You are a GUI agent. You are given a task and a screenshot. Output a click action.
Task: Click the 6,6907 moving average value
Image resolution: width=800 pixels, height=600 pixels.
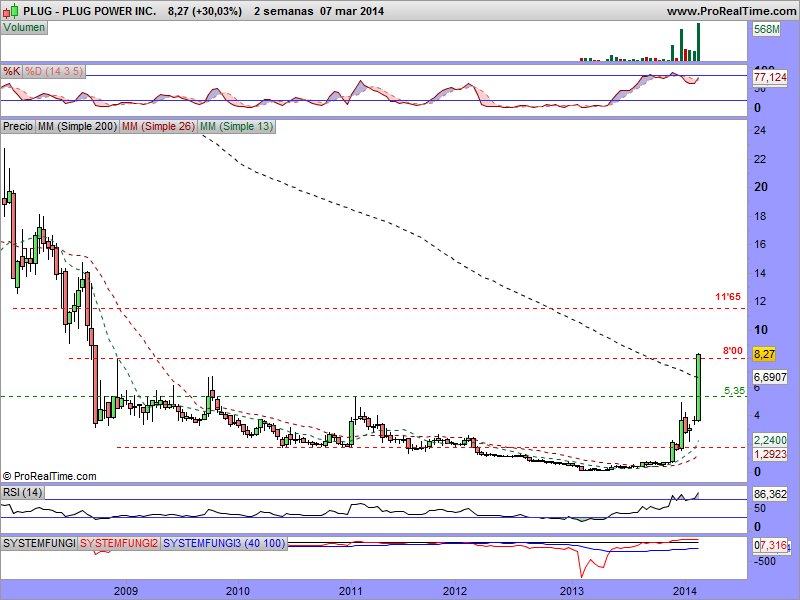pyautogui.click(x=770, y=377)
